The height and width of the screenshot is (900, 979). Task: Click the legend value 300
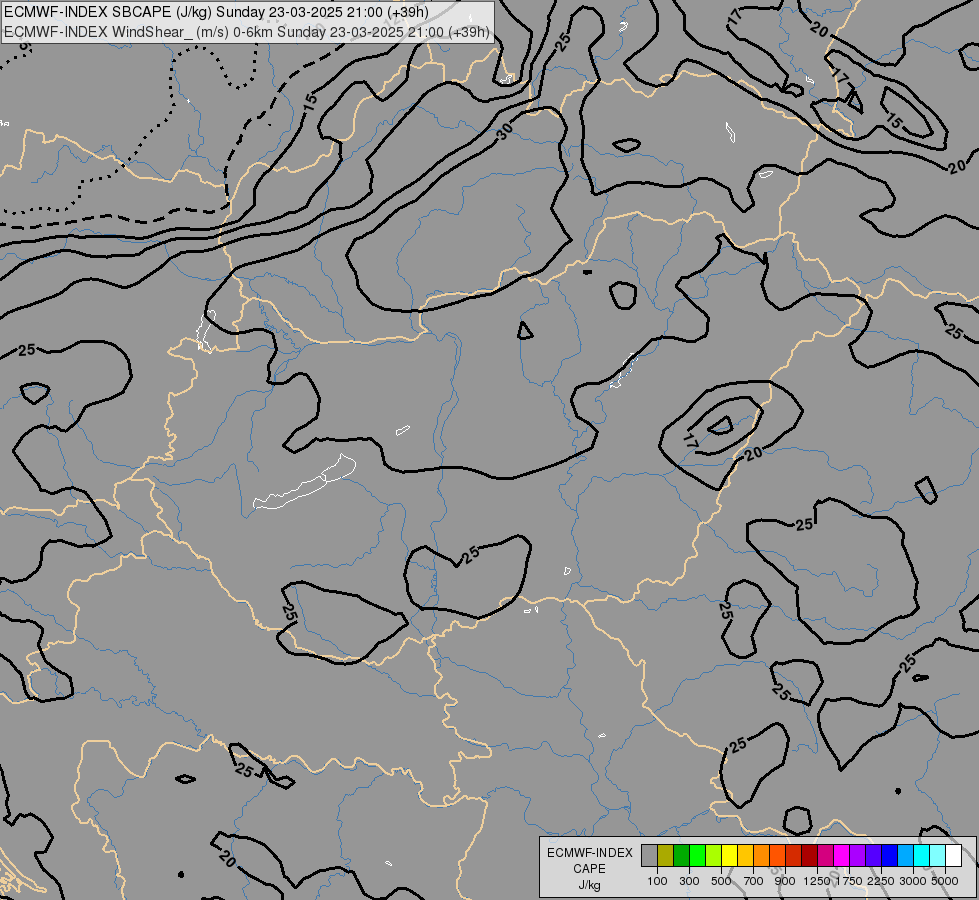click(x=689, y=881)
